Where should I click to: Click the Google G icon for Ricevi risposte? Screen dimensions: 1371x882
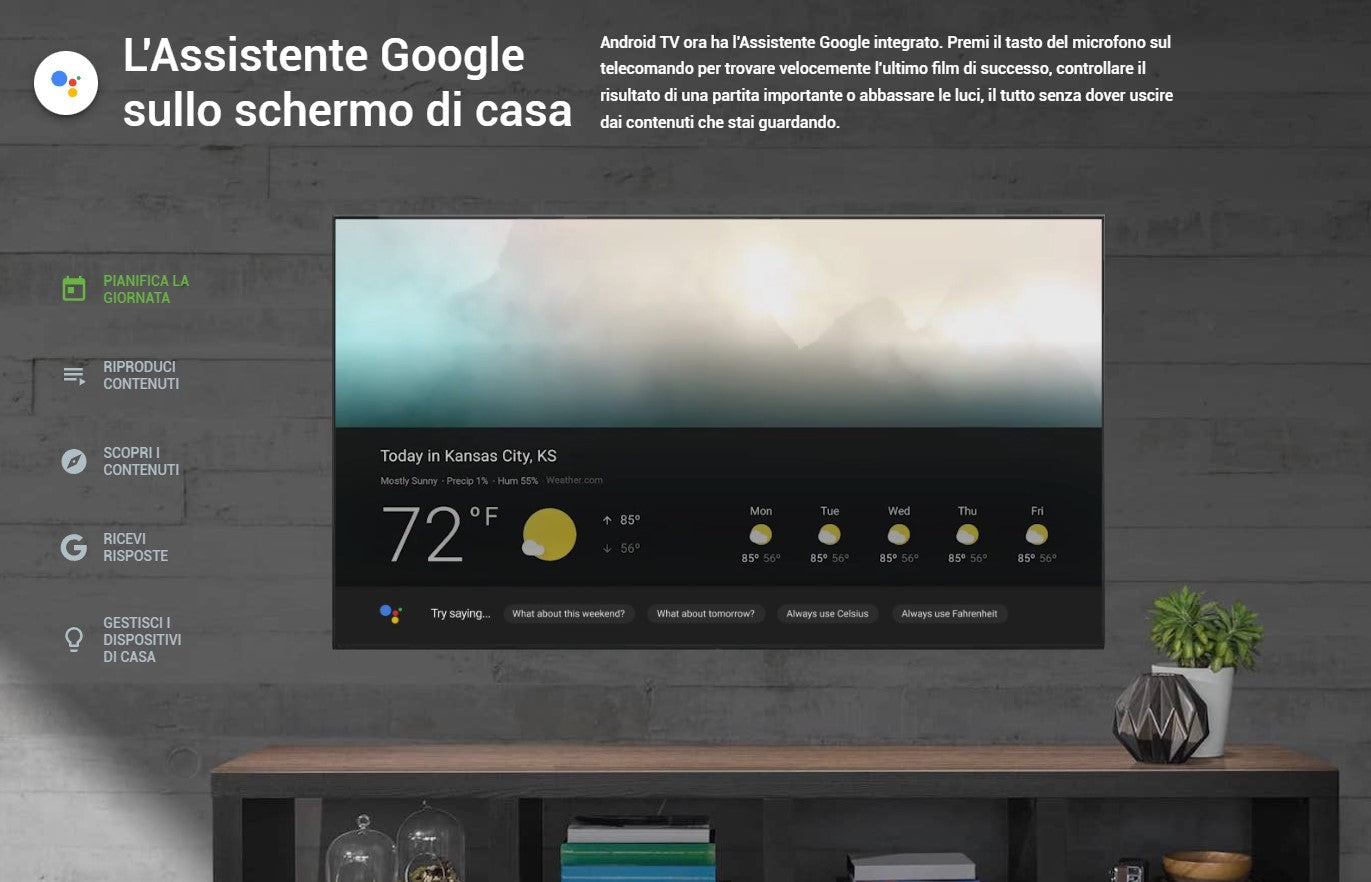(x=74, y=547)
